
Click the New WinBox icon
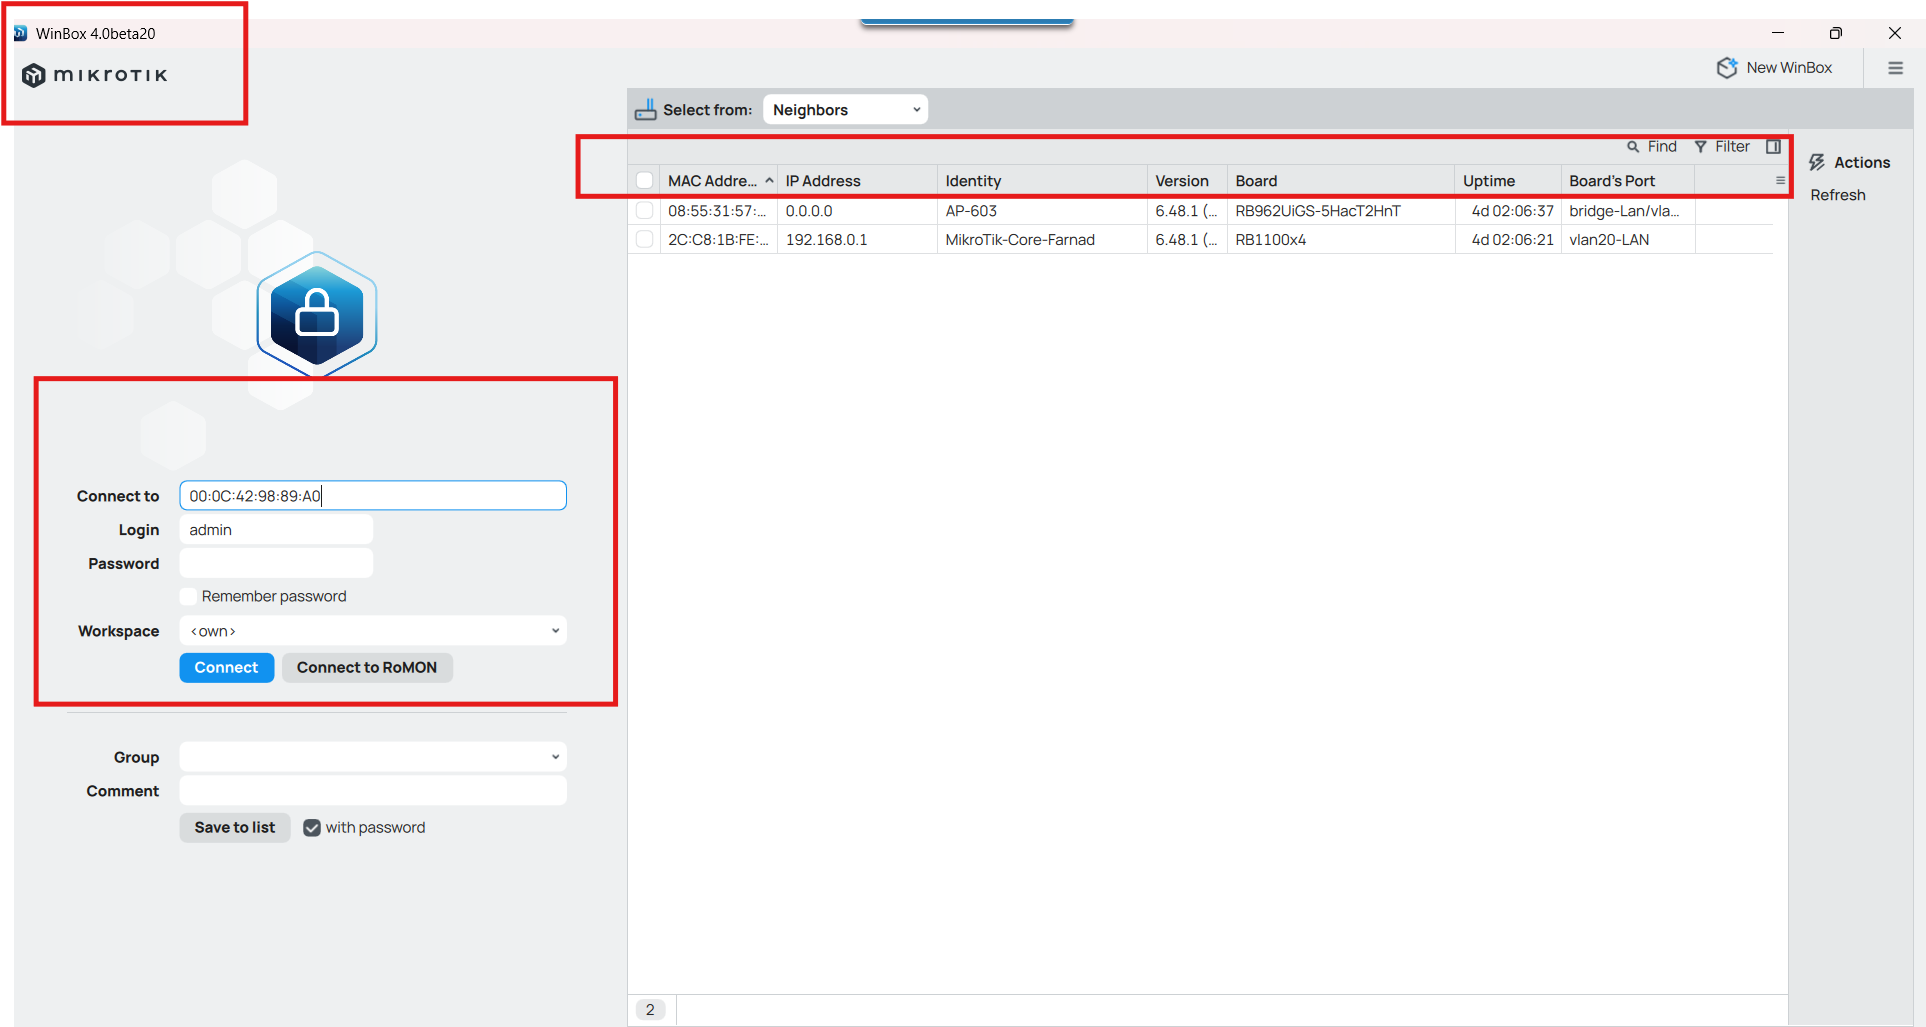(1727, 68)
